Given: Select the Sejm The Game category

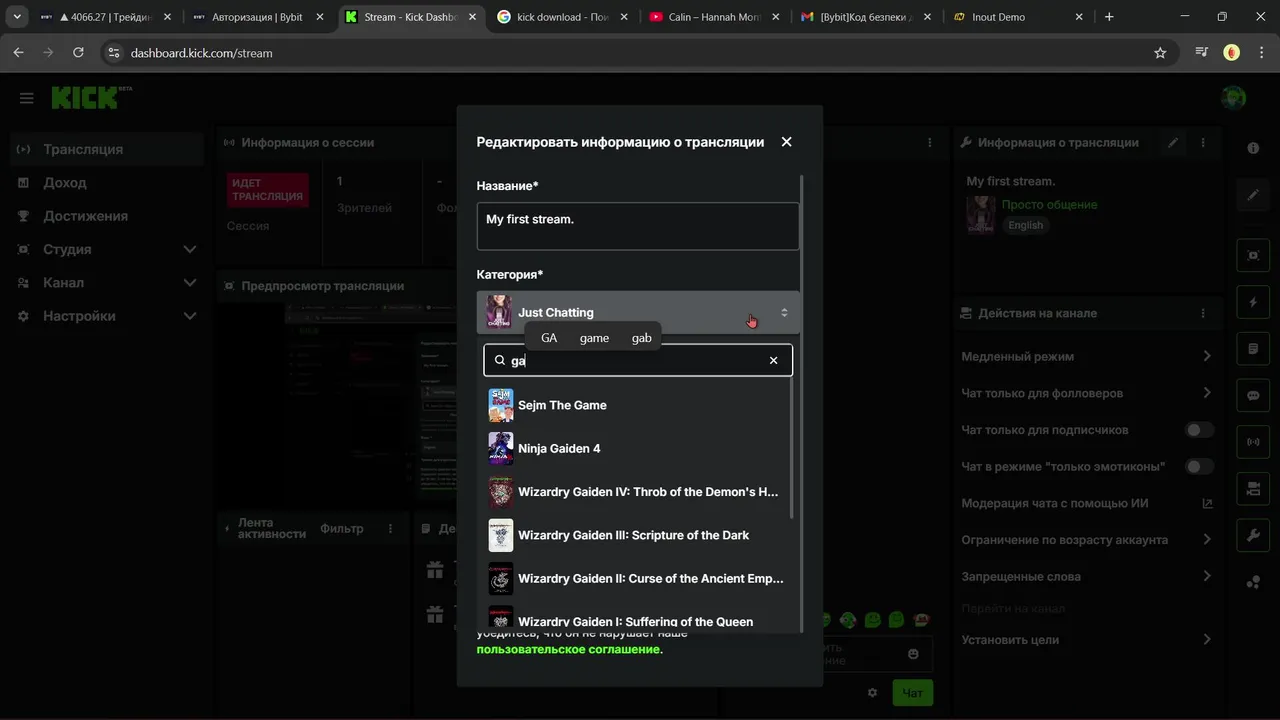Looking at the screenshot, I should click(637, 405).
